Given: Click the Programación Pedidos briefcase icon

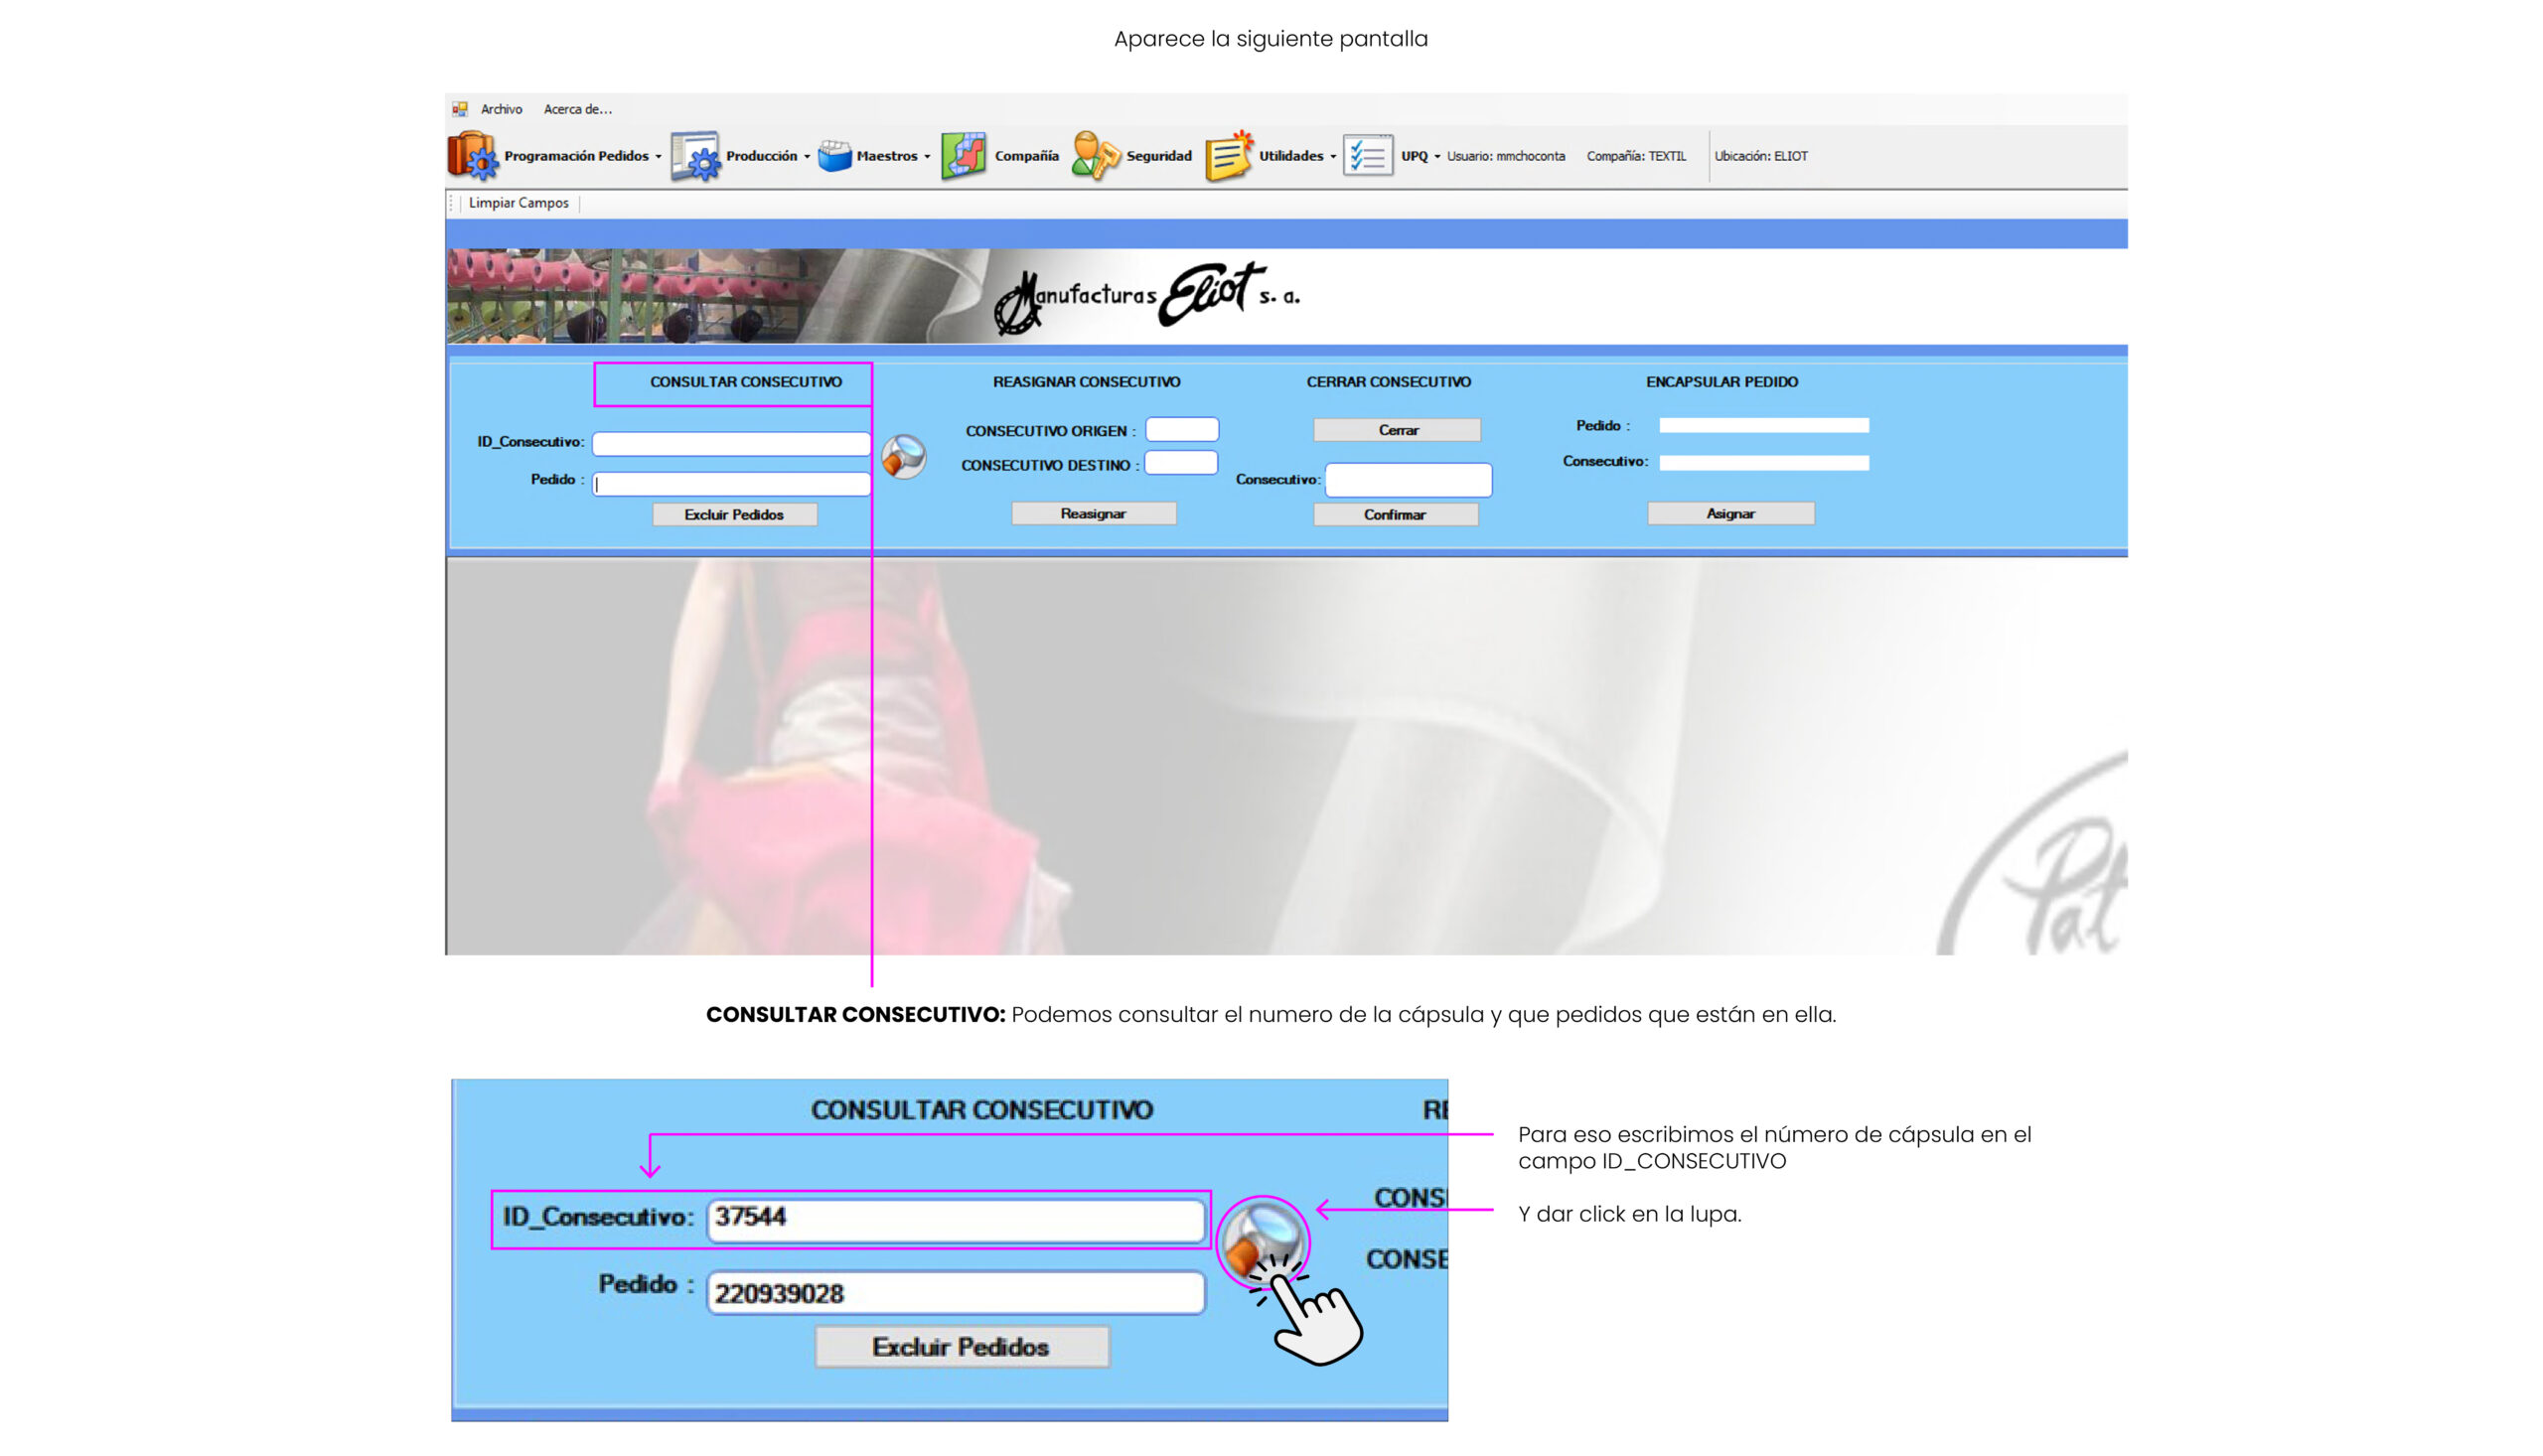Looking at the screenshot, I should [472, 156].
